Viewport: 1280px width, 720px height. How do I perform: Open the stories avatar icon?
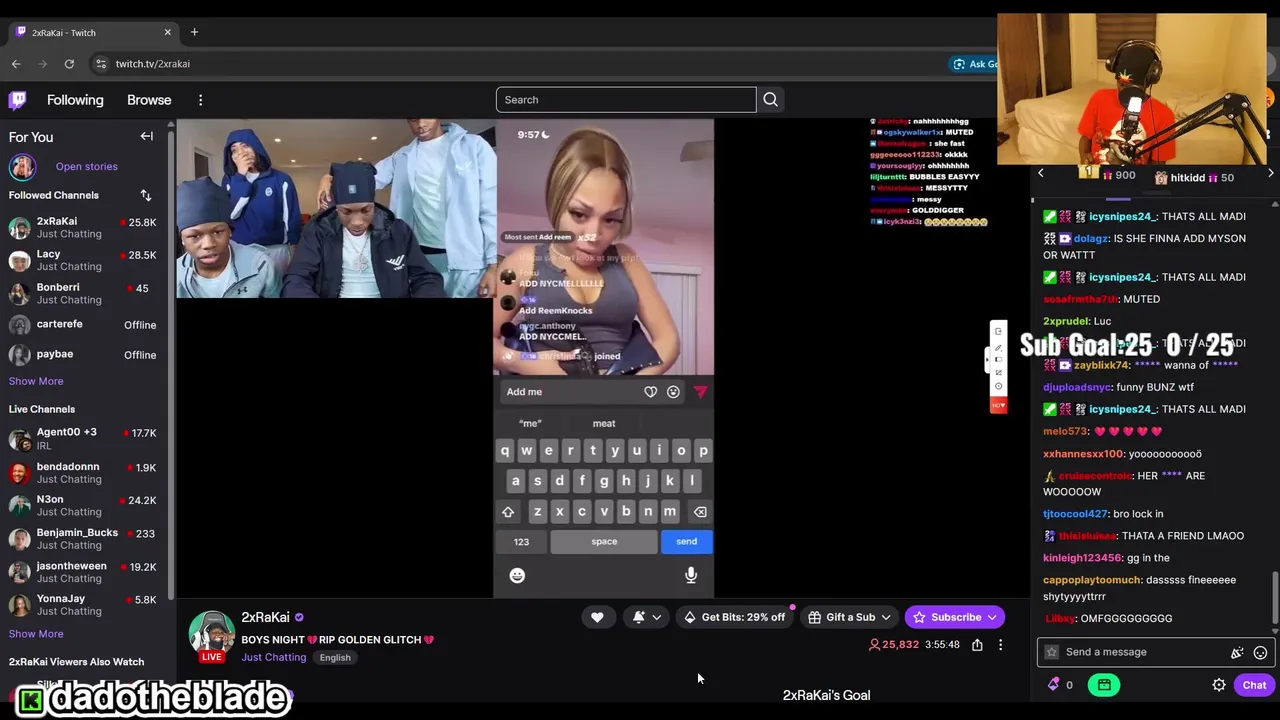[22, 167]
